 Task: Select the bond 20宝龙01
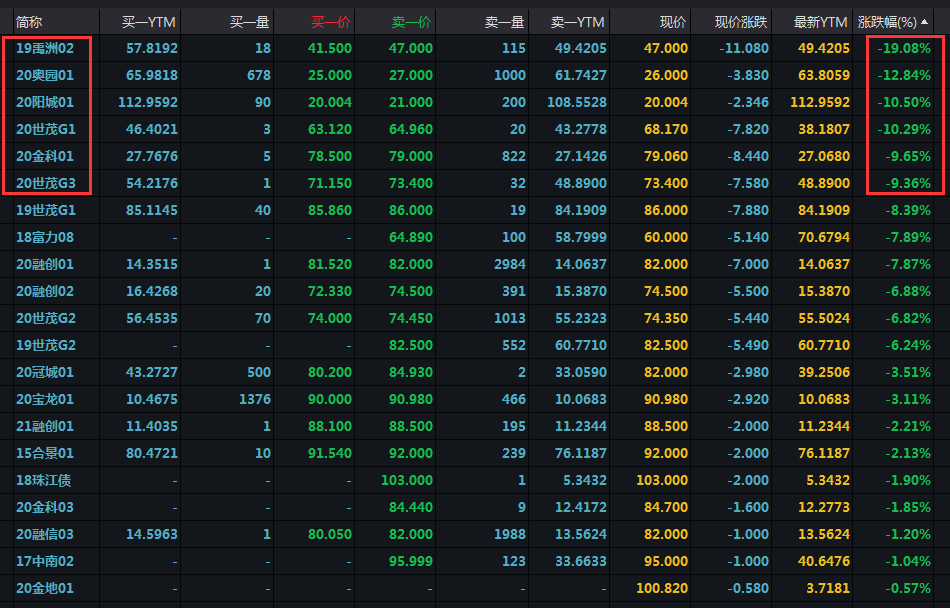click(45, 399)
